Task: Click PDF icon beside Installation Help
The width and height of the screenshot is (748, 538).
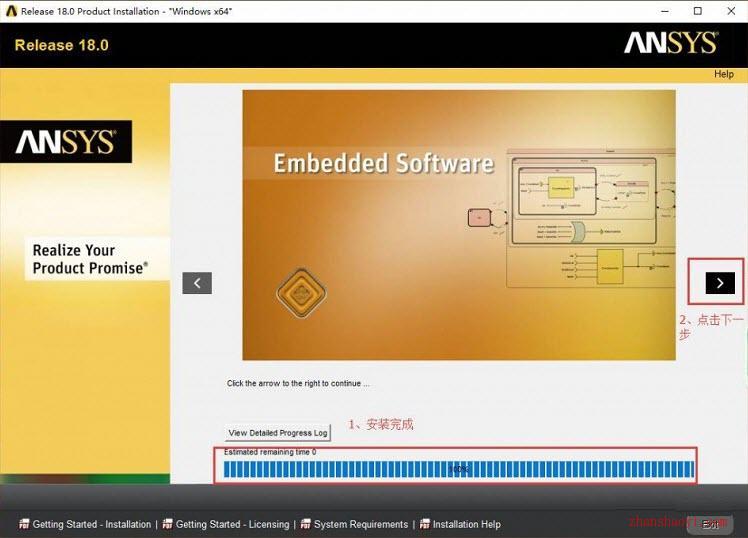Action: [x=425, y=524]
